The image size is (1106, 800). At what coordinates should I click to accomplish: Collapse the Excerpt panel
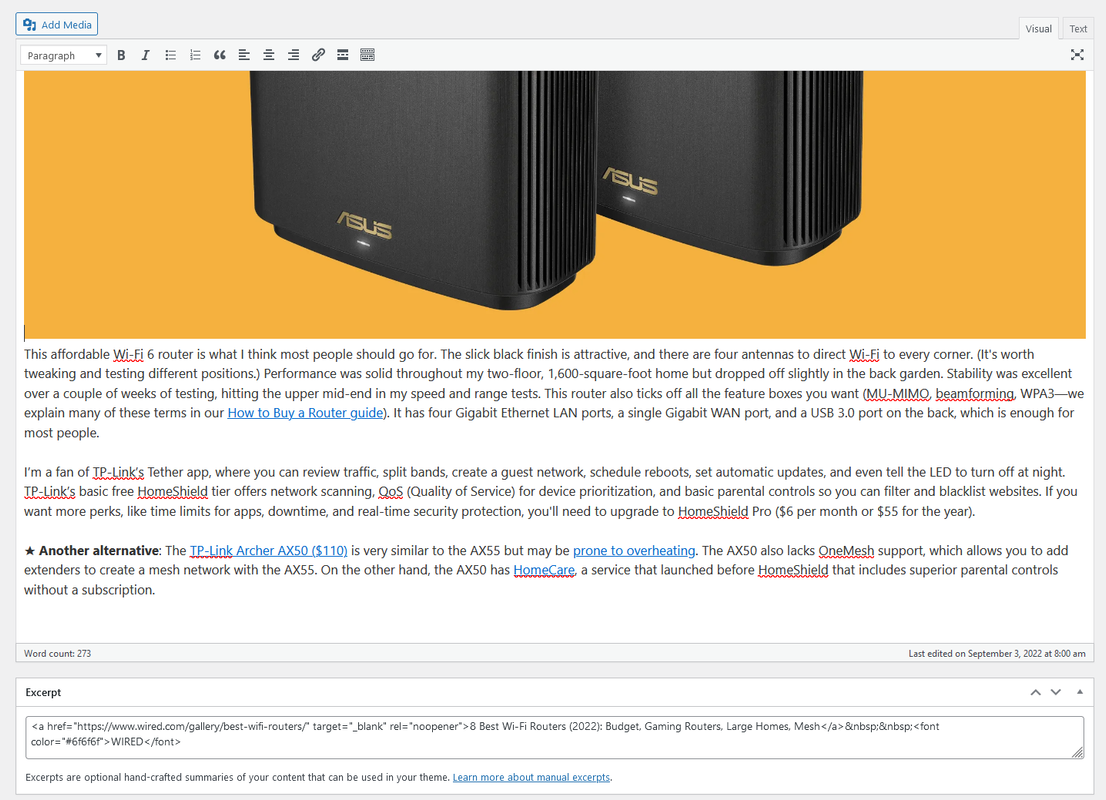click(1080, 692)
